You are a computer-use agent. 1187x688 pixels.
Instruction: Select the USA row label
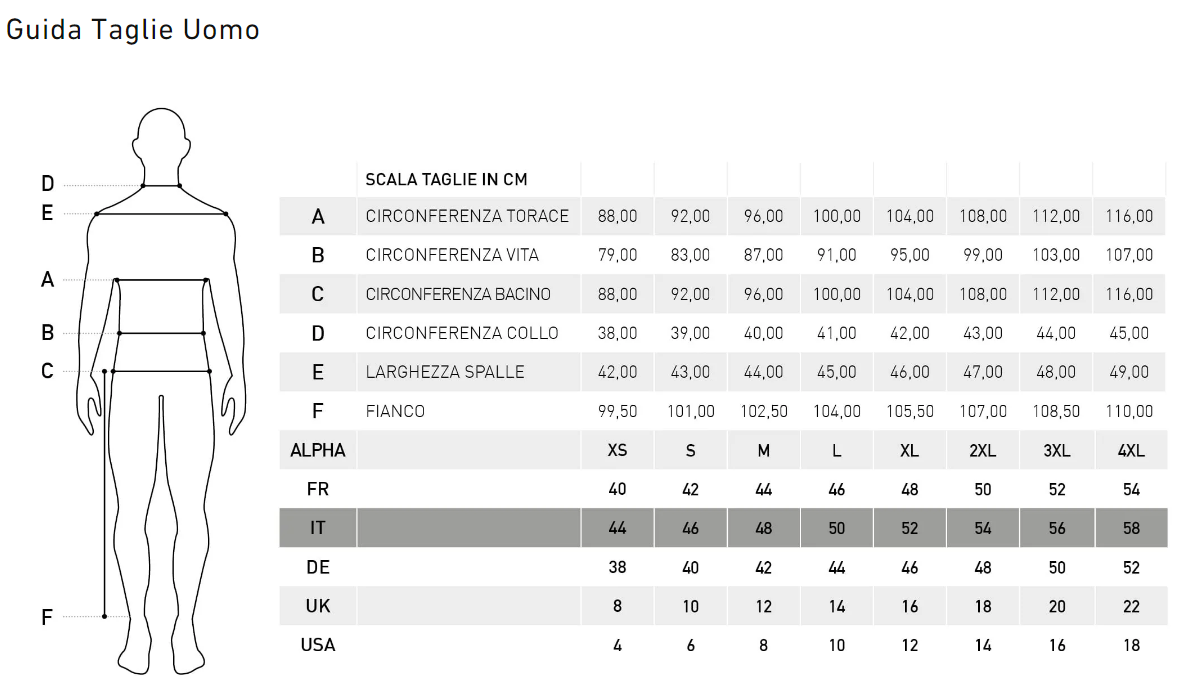coord(318,645)
